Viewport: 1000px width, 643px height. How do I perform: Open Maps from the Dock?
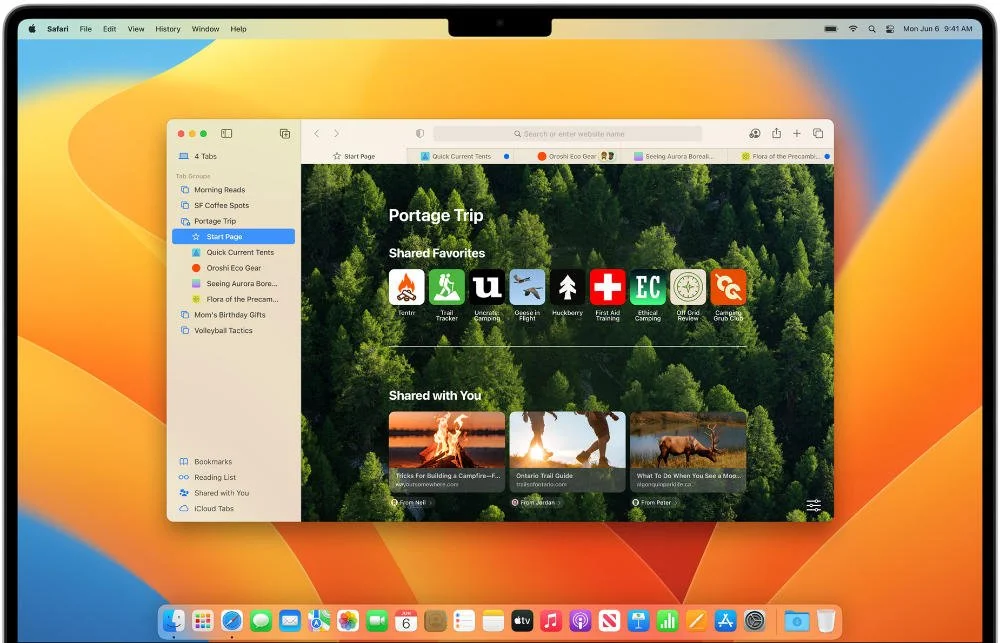click(319, 620)
